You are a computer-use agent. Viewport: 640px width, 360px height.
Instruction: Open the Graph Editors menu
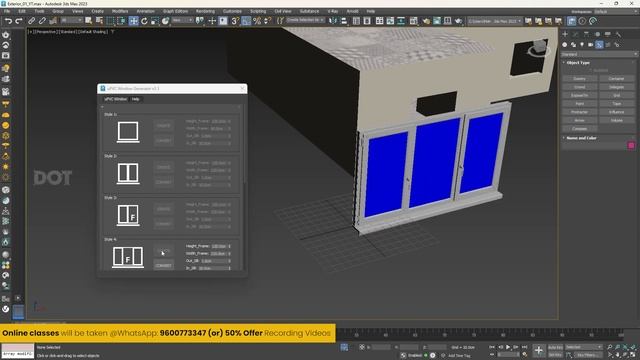(x=176, y=11)
